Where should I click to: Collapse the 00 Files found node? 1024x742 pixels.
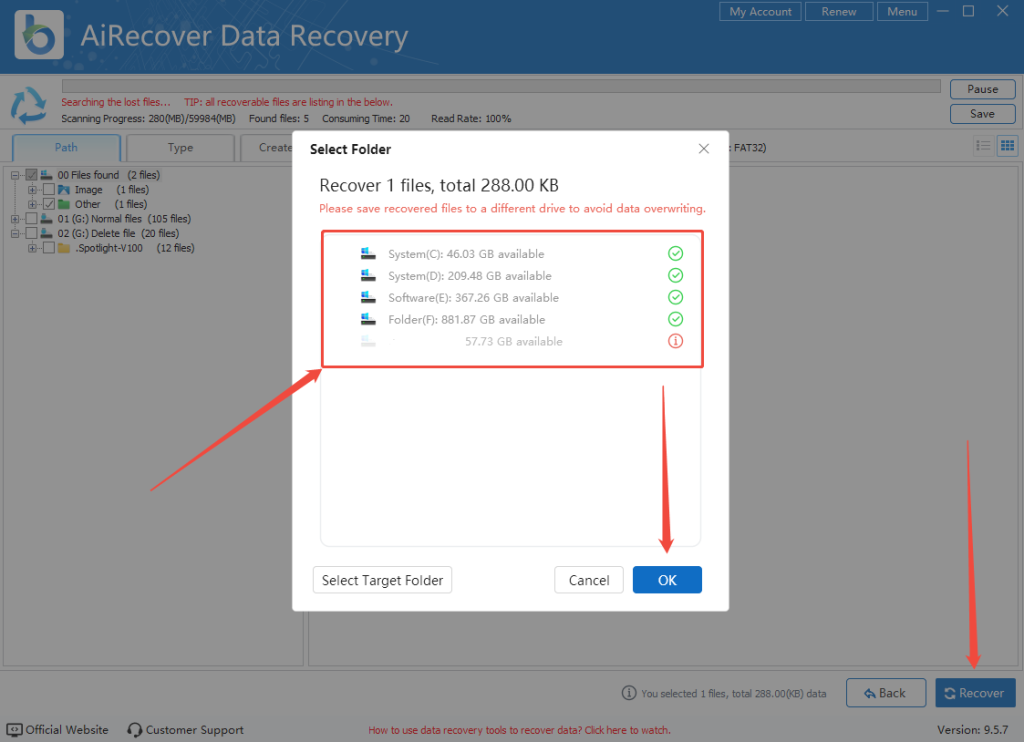[x=14, y=174]
